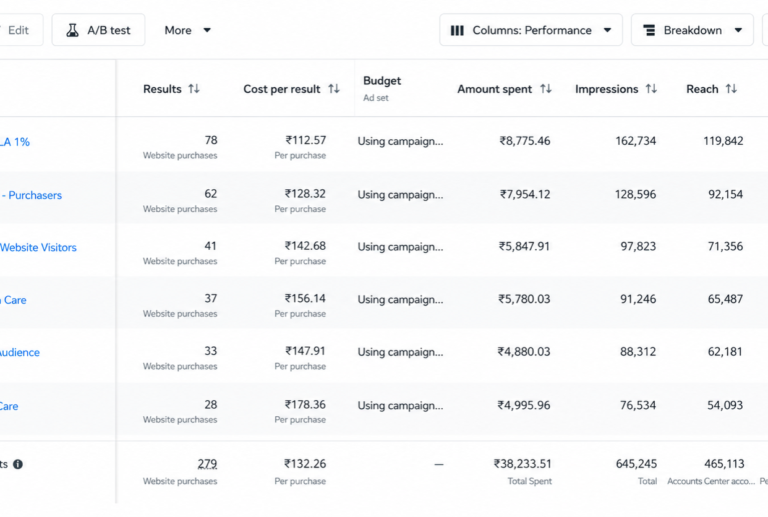Screen dimensions: 768x517
Task: Select the 41 results cell
Action: [x=211, y=246]
